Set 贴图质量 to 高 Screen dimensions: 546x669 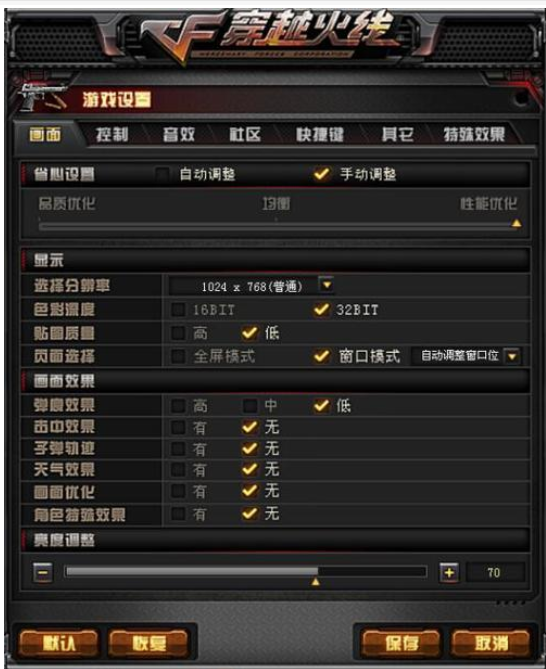(178, 333)
